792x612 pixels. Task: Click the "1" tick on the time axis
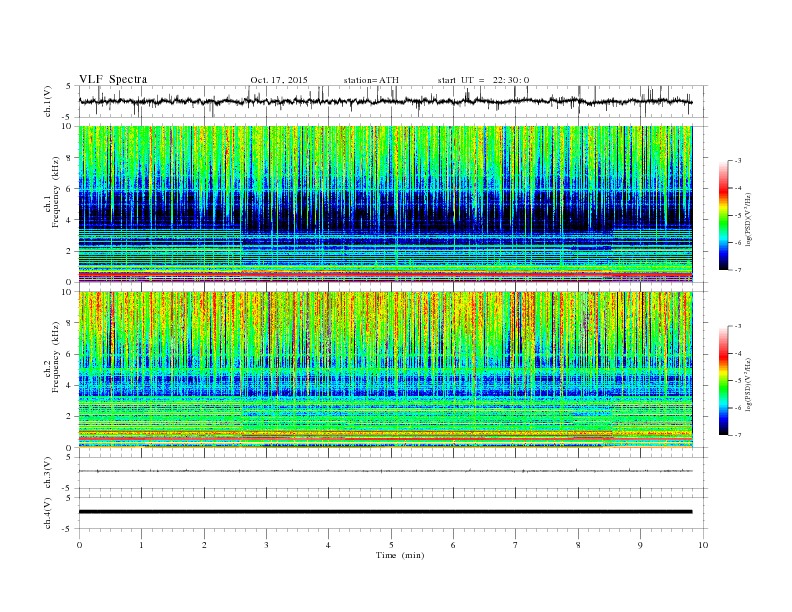[141, 545]
